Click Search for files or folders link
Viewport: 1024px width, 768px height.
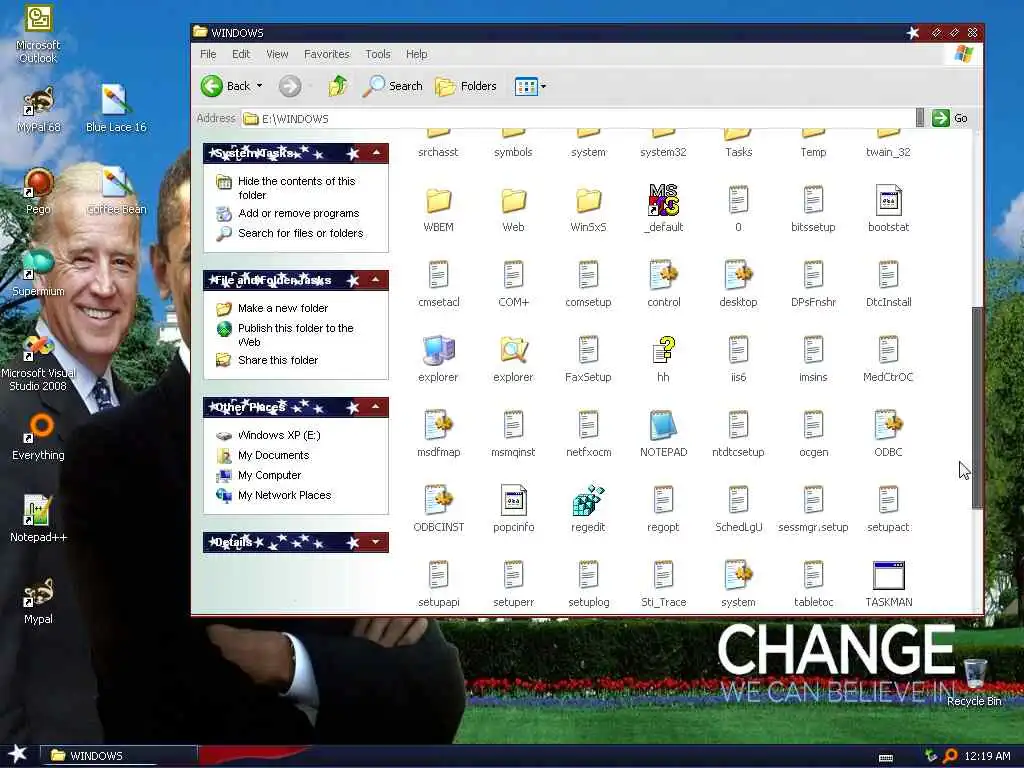[x=300, y=233]
